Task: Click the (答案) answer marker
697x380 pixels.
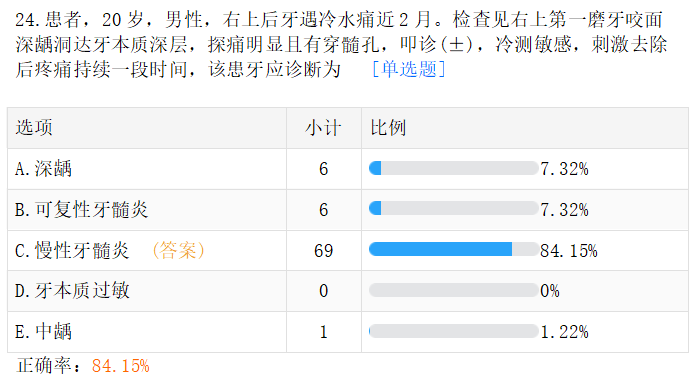Action: tap(178, 250)
